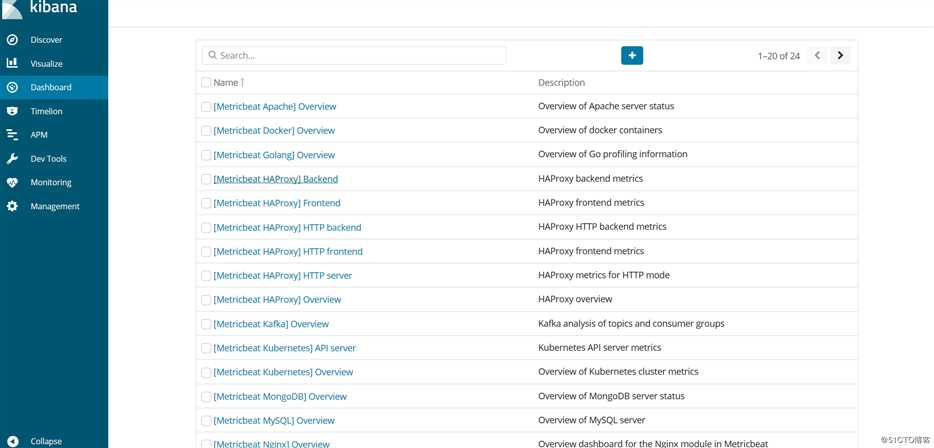Open Visualize from the sidebar
Image resolution: width=934 pixels, height=448 pixels.
point(46,64)
